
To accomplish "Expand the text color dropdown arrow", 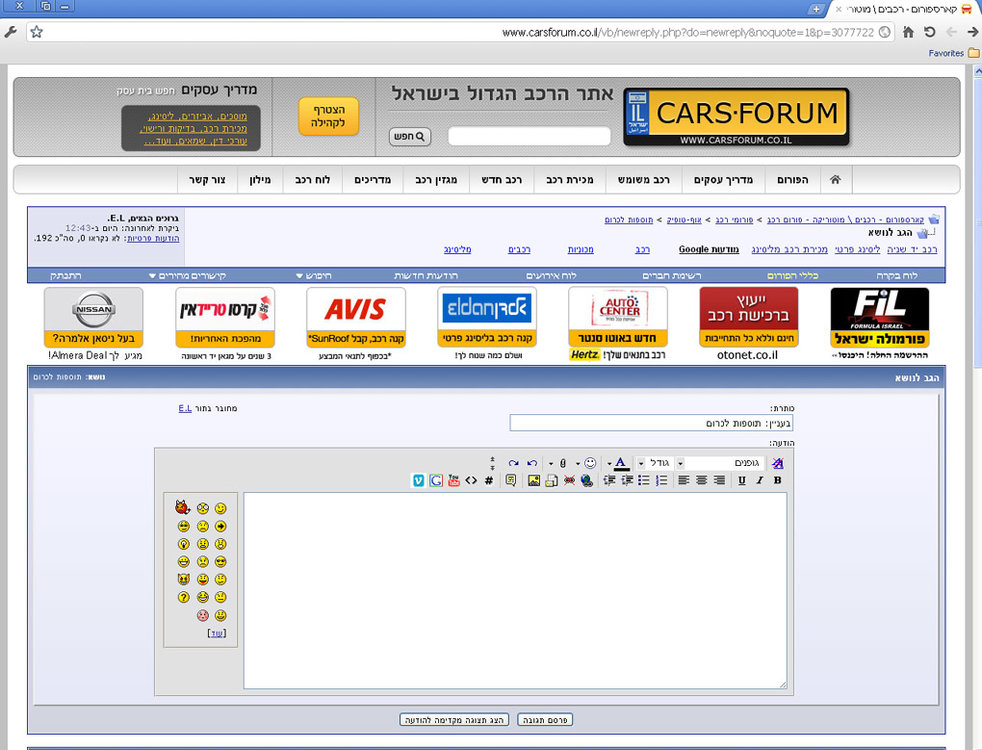I will [609, 463].
